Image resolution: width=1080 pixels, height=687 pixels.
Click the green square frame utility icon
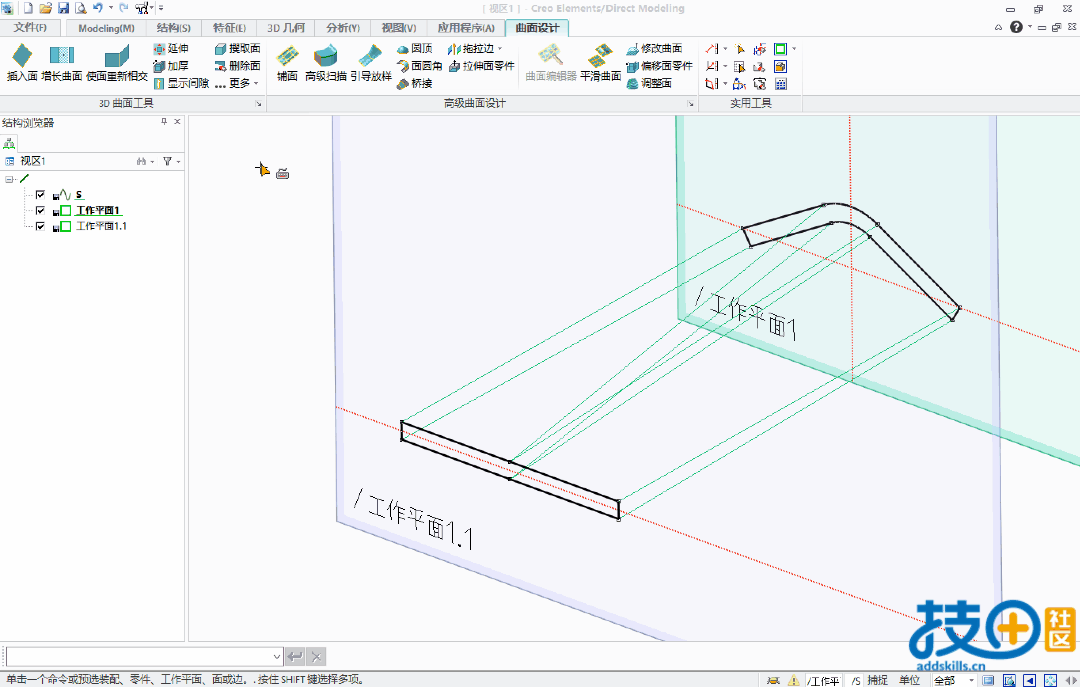click(780, 48)
